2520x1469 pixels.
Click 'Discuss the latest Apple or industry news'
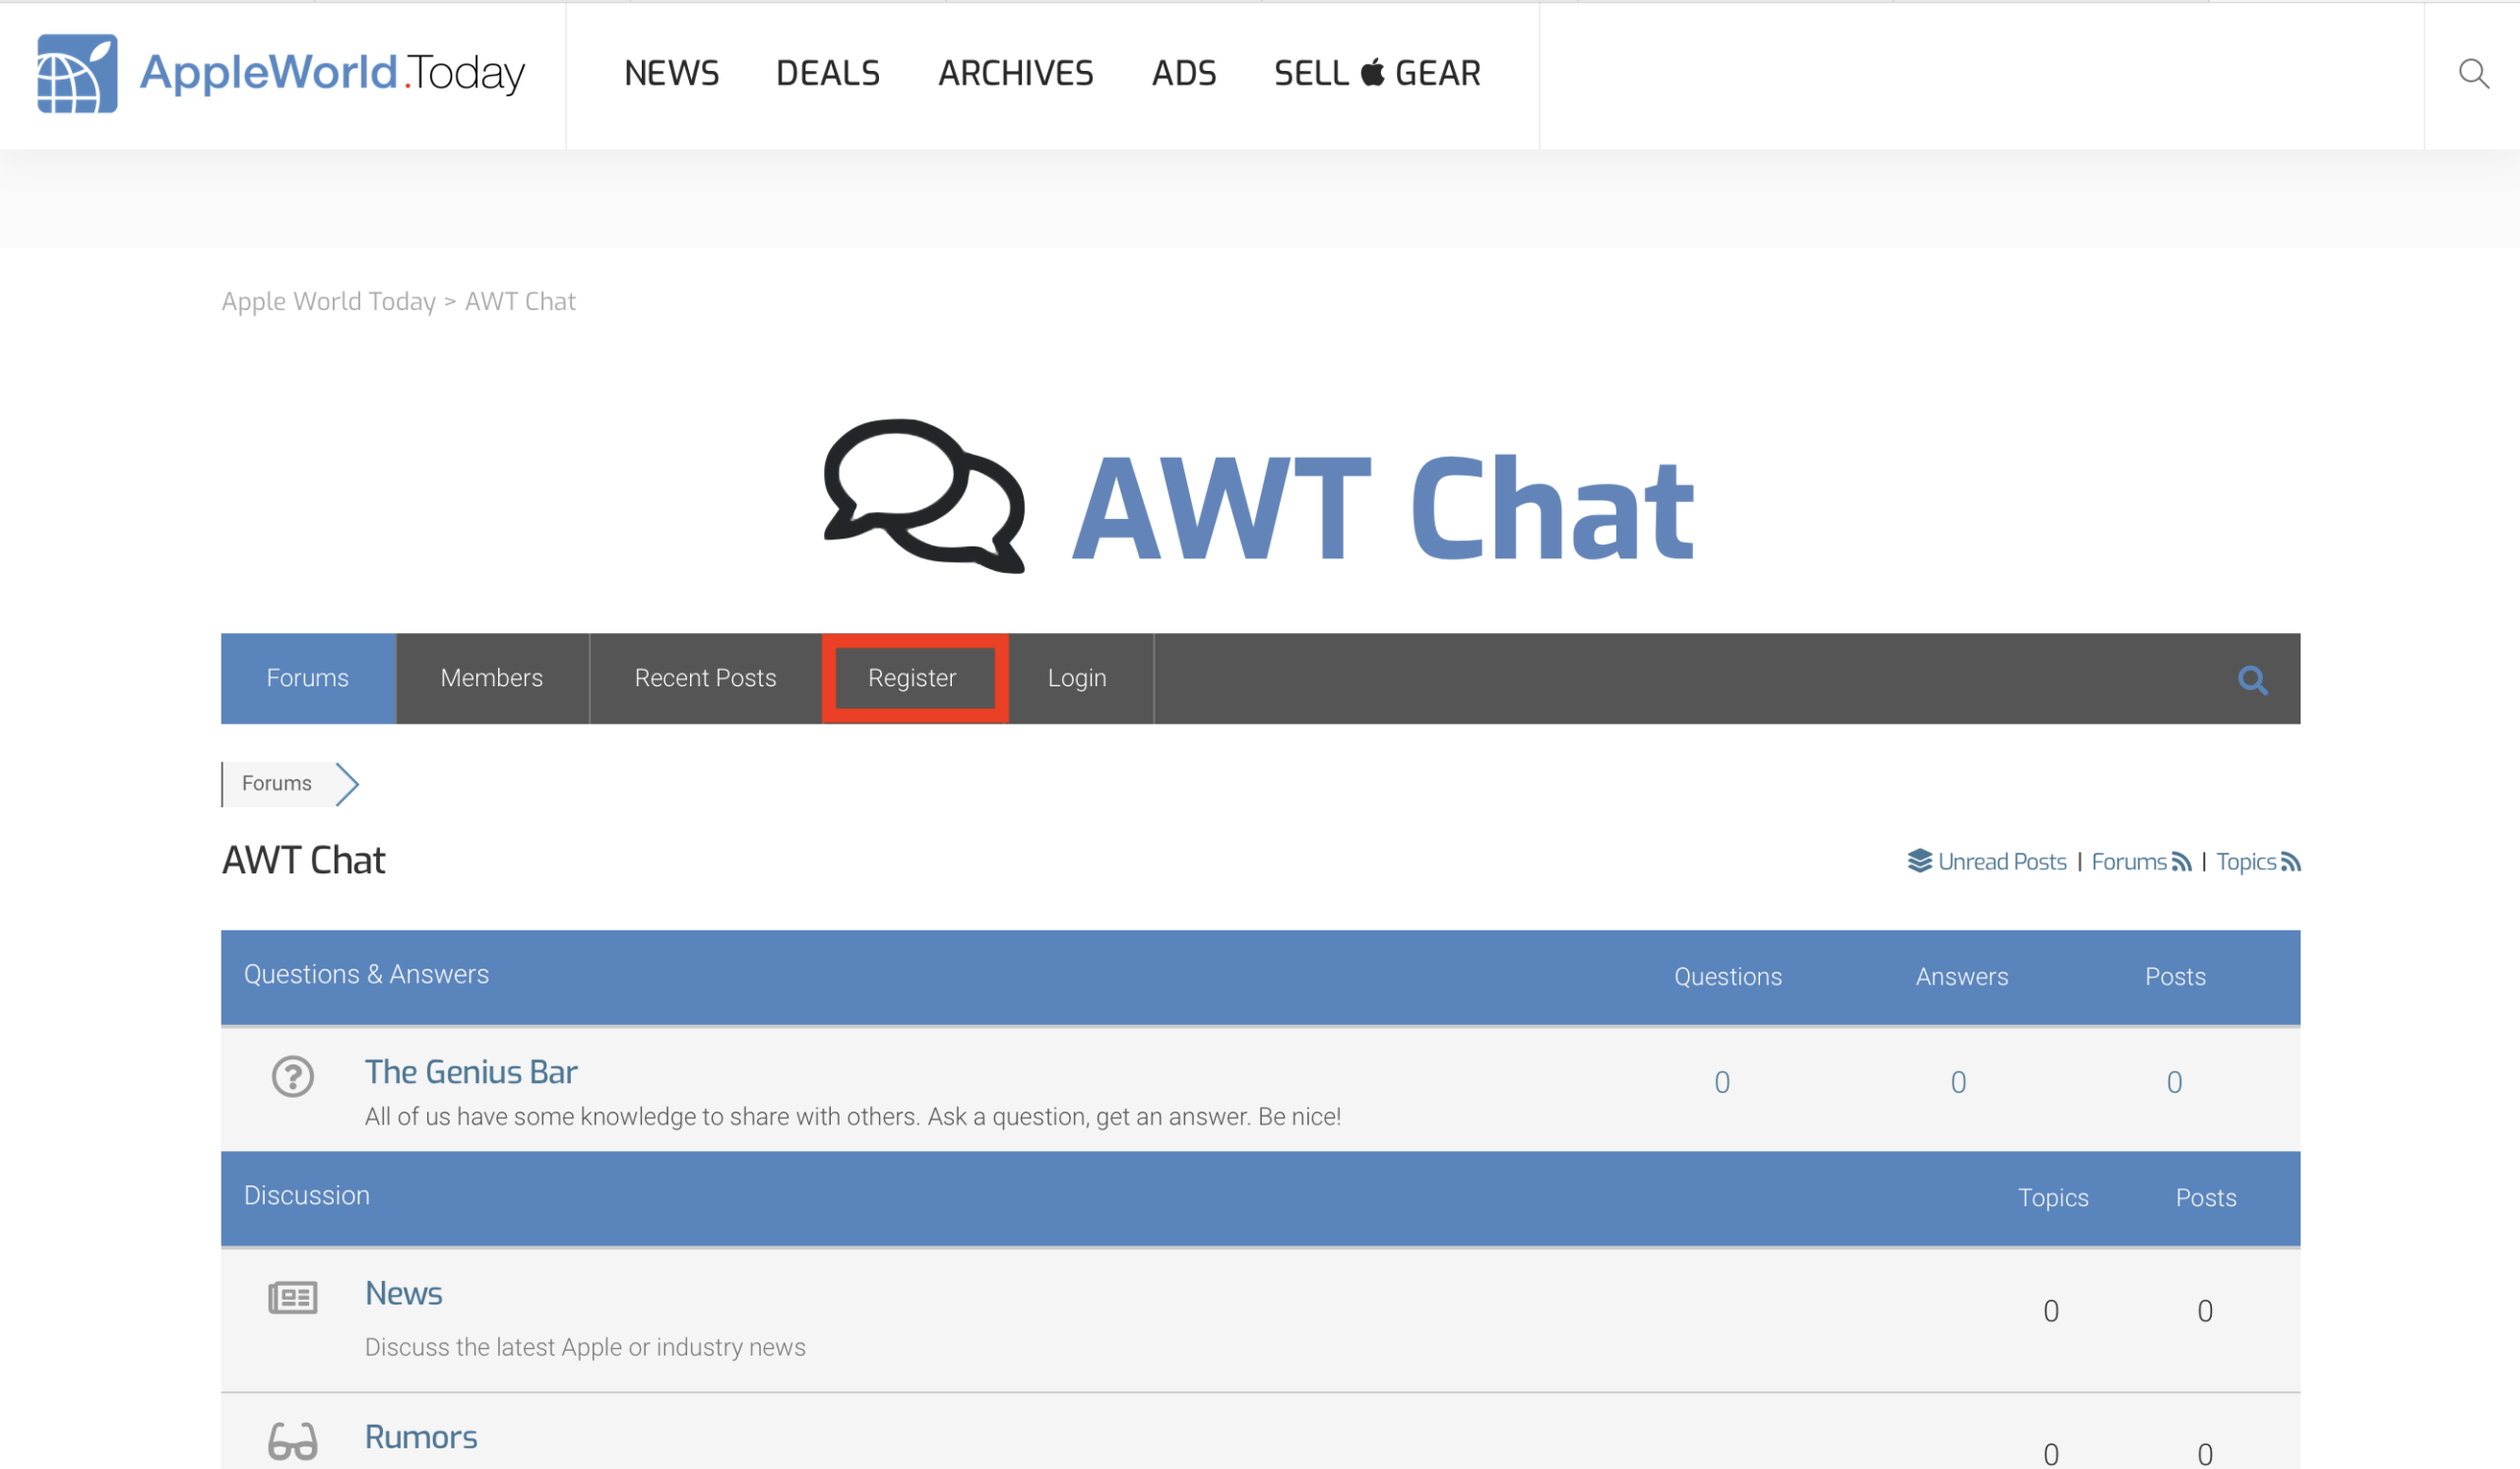585,1347
